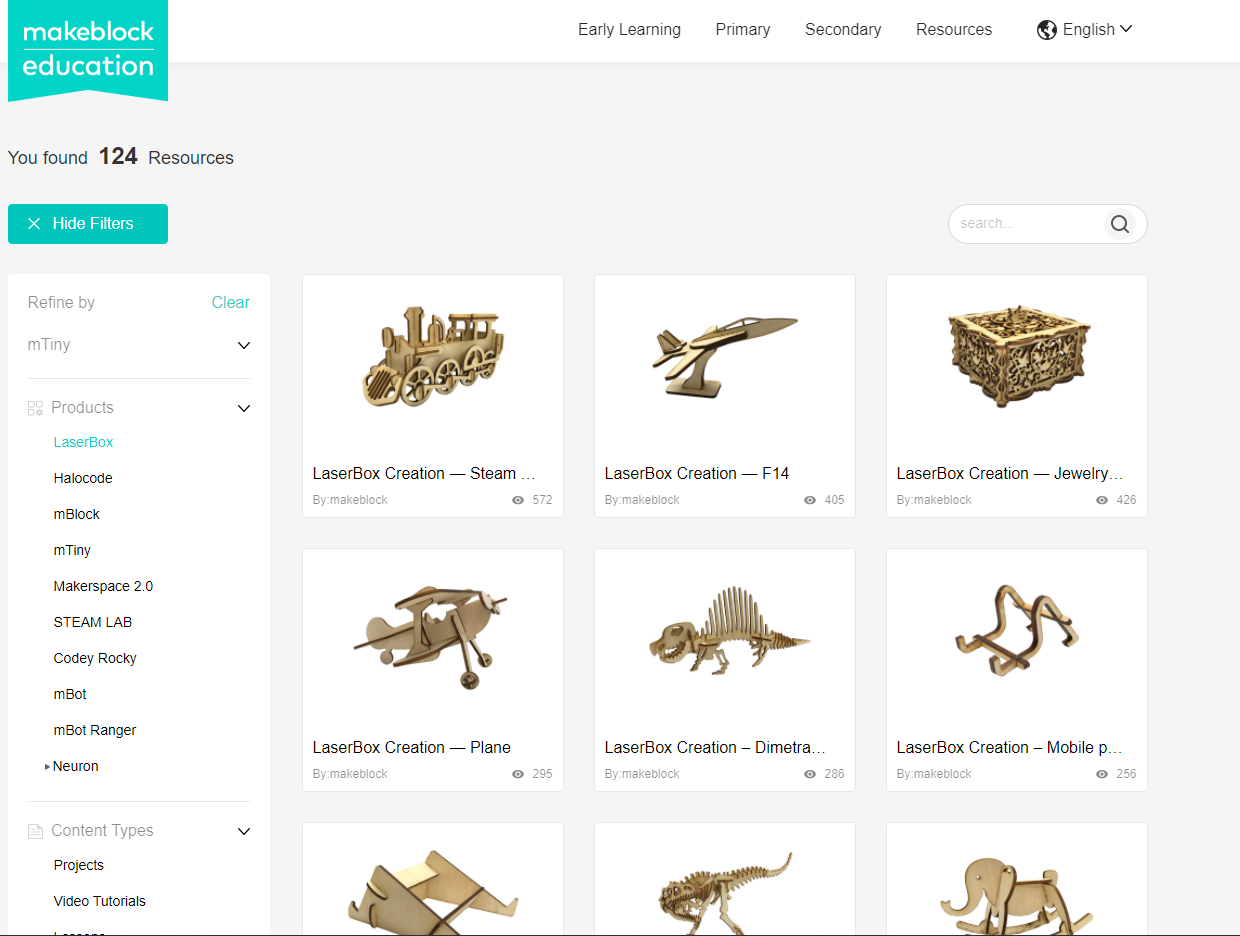Image resolution: width=1240 pixels, height=936 pixels.
Task: Click the makeblock education logo
Action: click(x=88, y=50)
